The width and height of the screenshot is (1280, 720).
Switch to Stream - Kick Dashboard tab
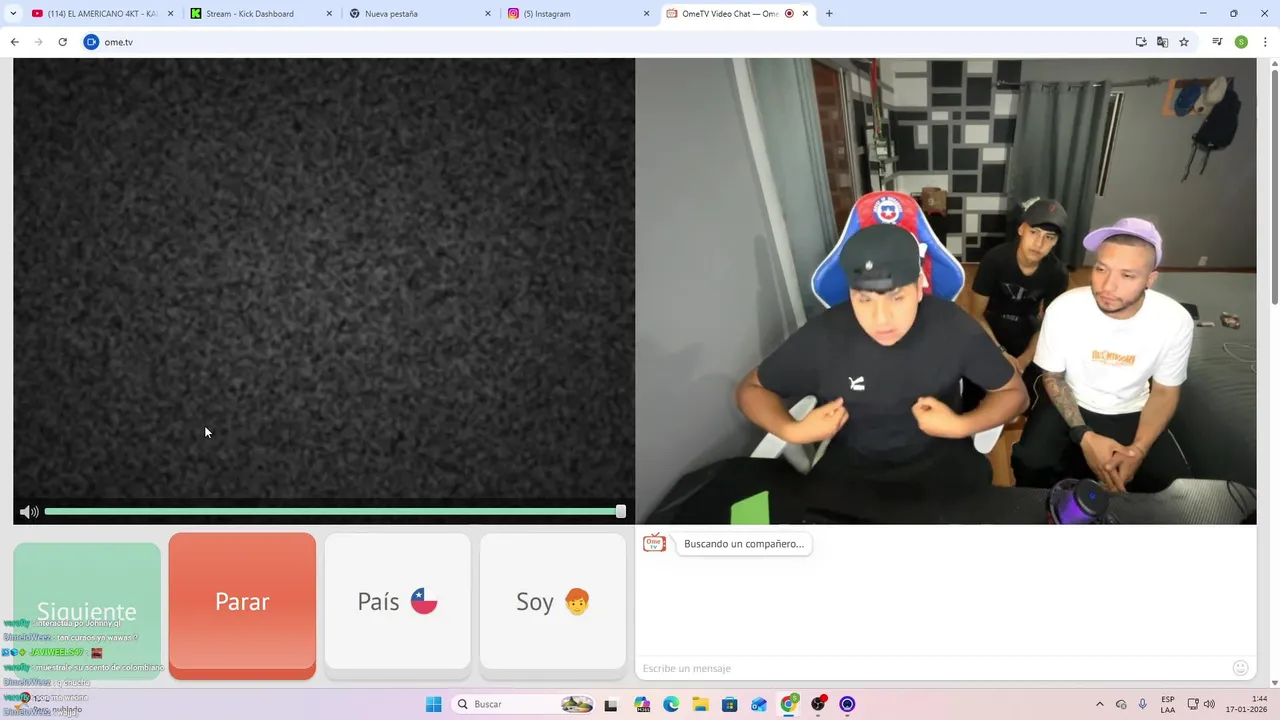click(x=250, y=14)
